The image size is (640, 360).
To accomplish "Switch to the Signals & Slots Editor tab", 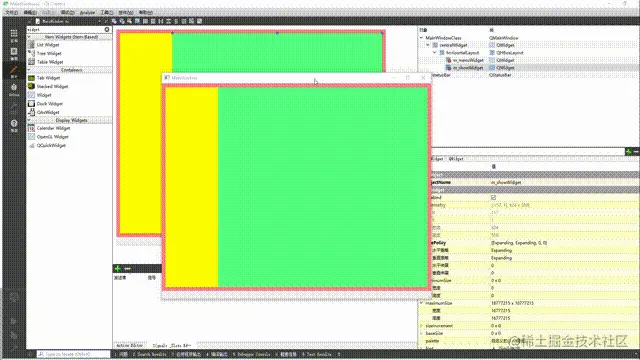I will point(172,345).
